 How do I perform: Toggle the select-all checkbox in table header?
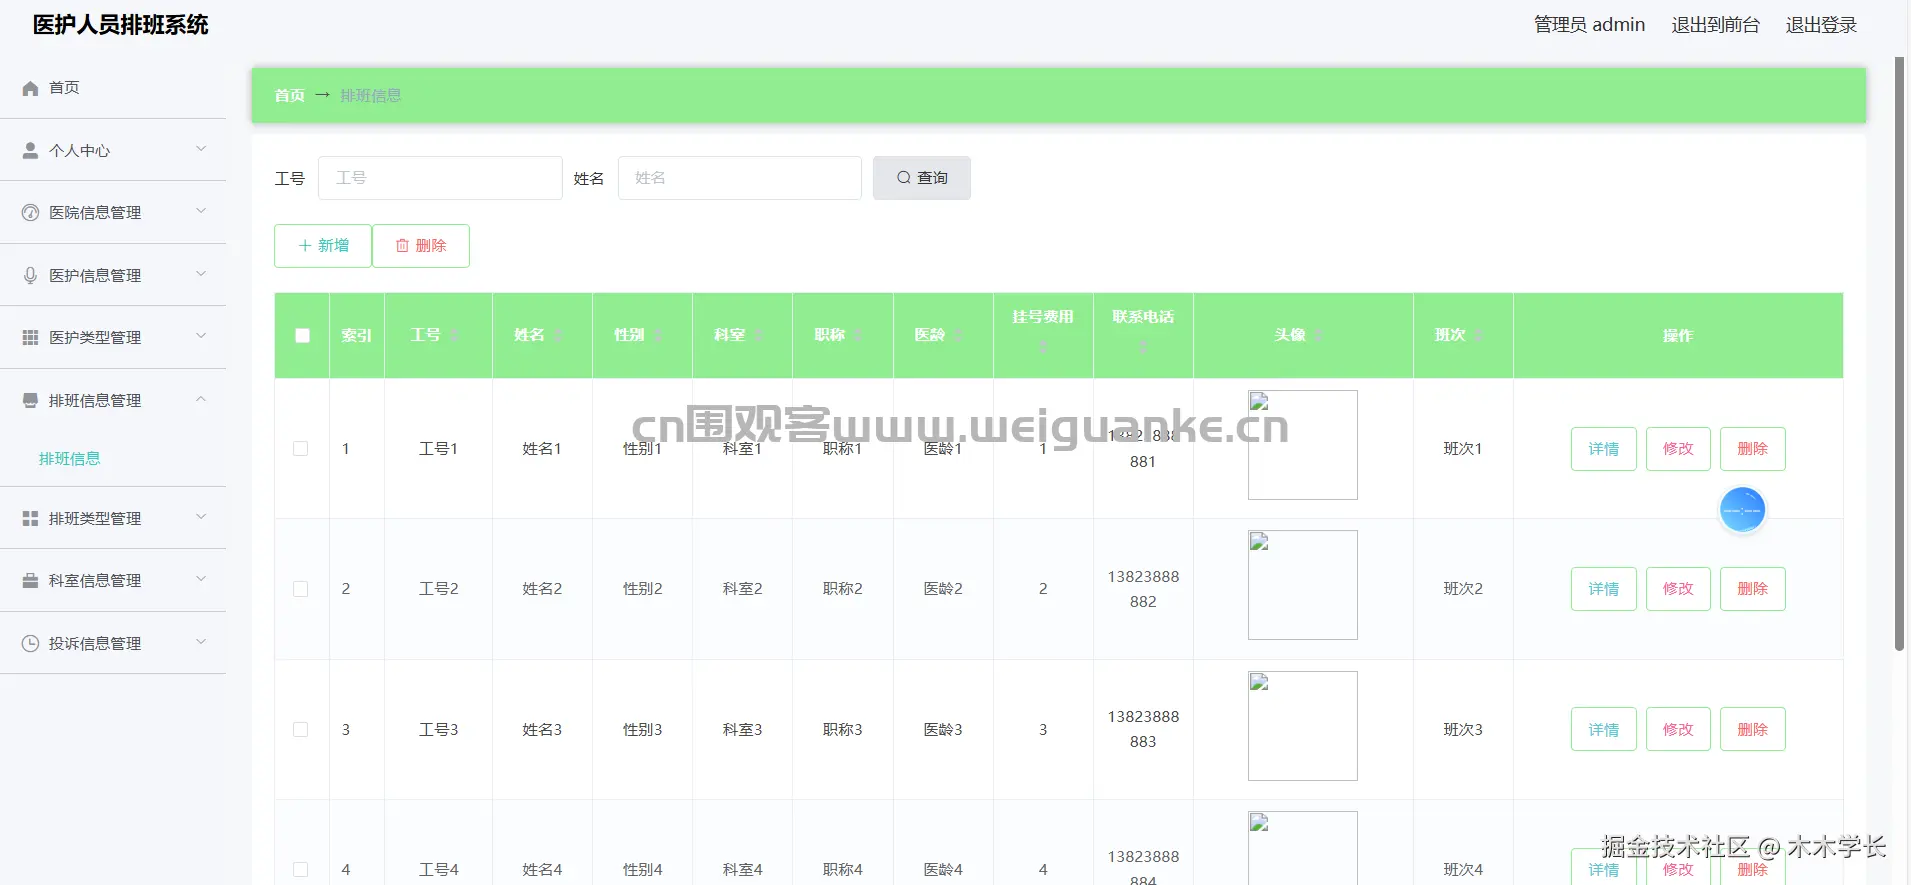(302, 335)
